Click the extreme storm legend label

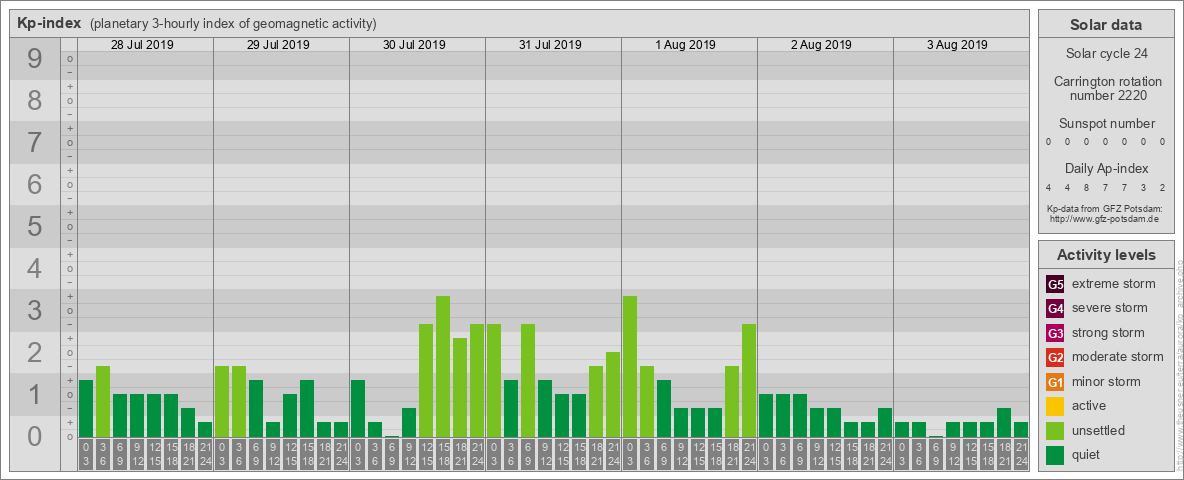point(1114,284)
